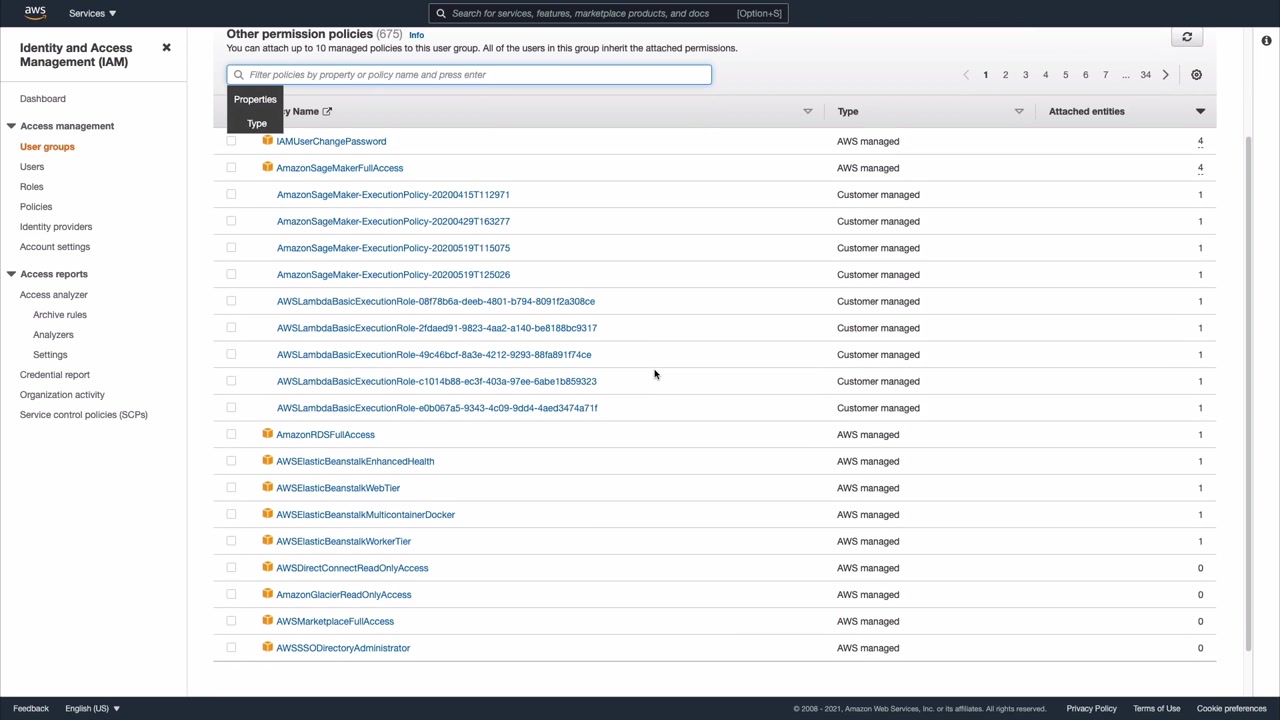
Task: Open the IAMUserChangePassword policy link
Action: (x=331, y=141)
